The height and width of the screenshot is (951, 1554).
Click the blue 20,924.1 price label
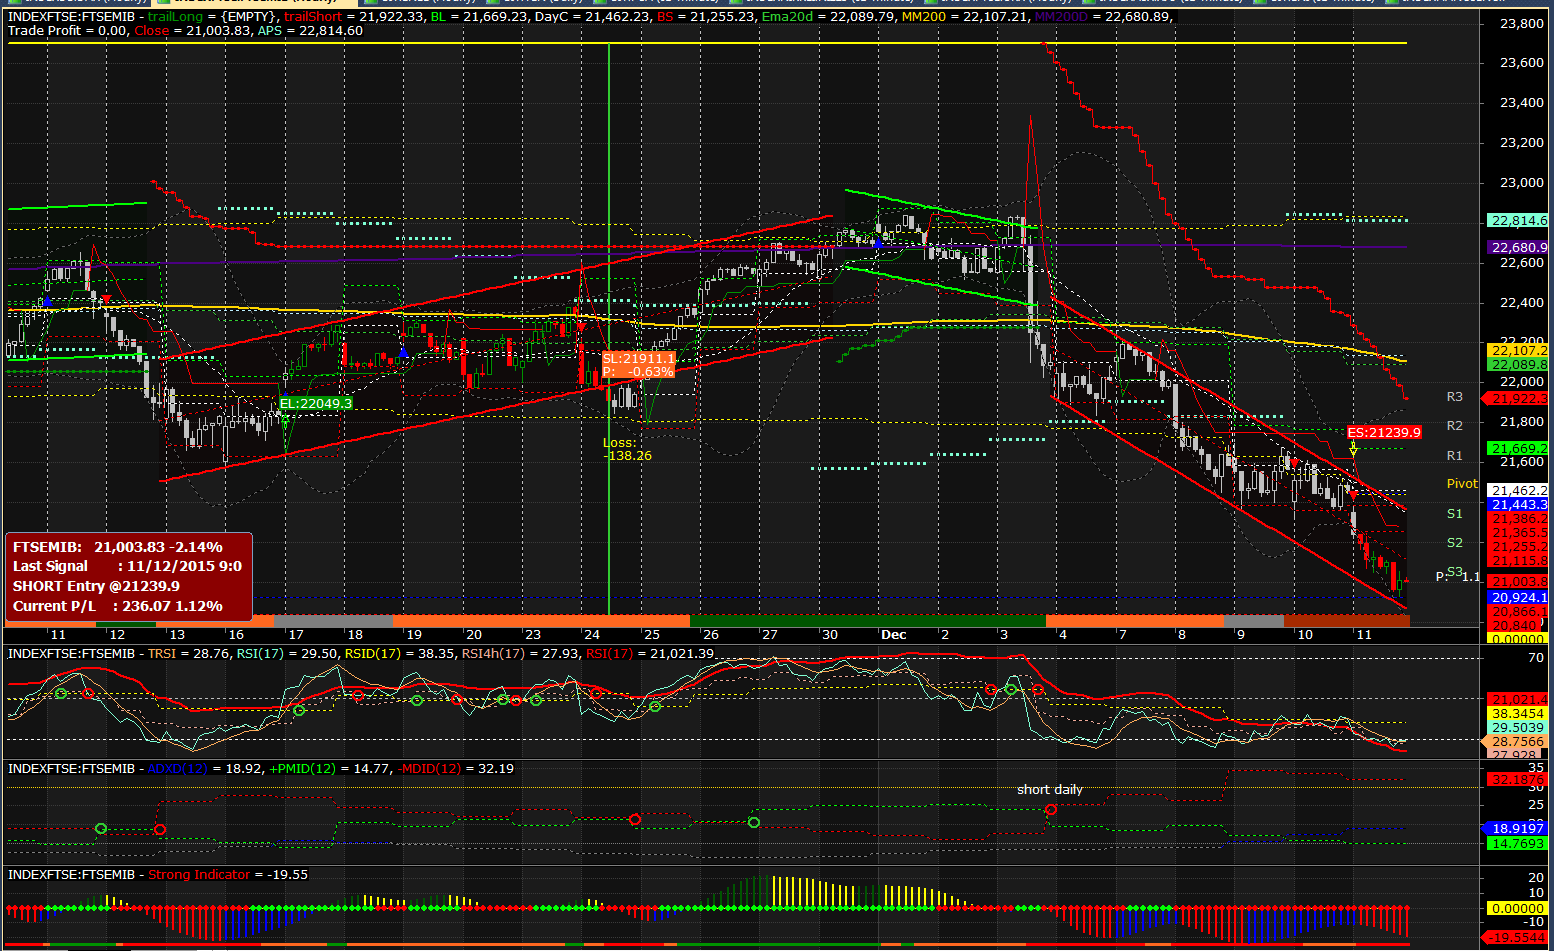(1518, 597)
